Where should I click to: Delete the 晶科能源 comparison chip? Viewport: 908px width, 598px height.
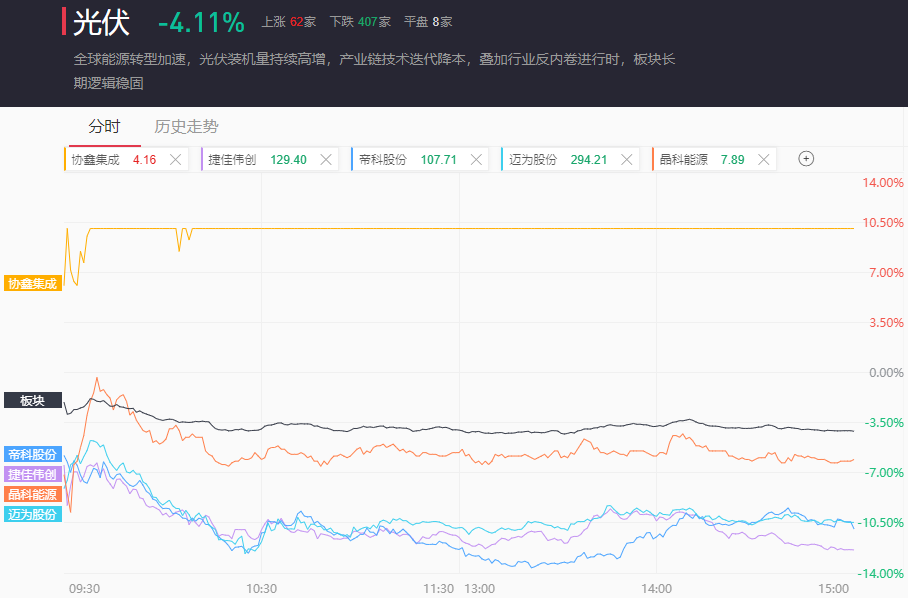764,159
